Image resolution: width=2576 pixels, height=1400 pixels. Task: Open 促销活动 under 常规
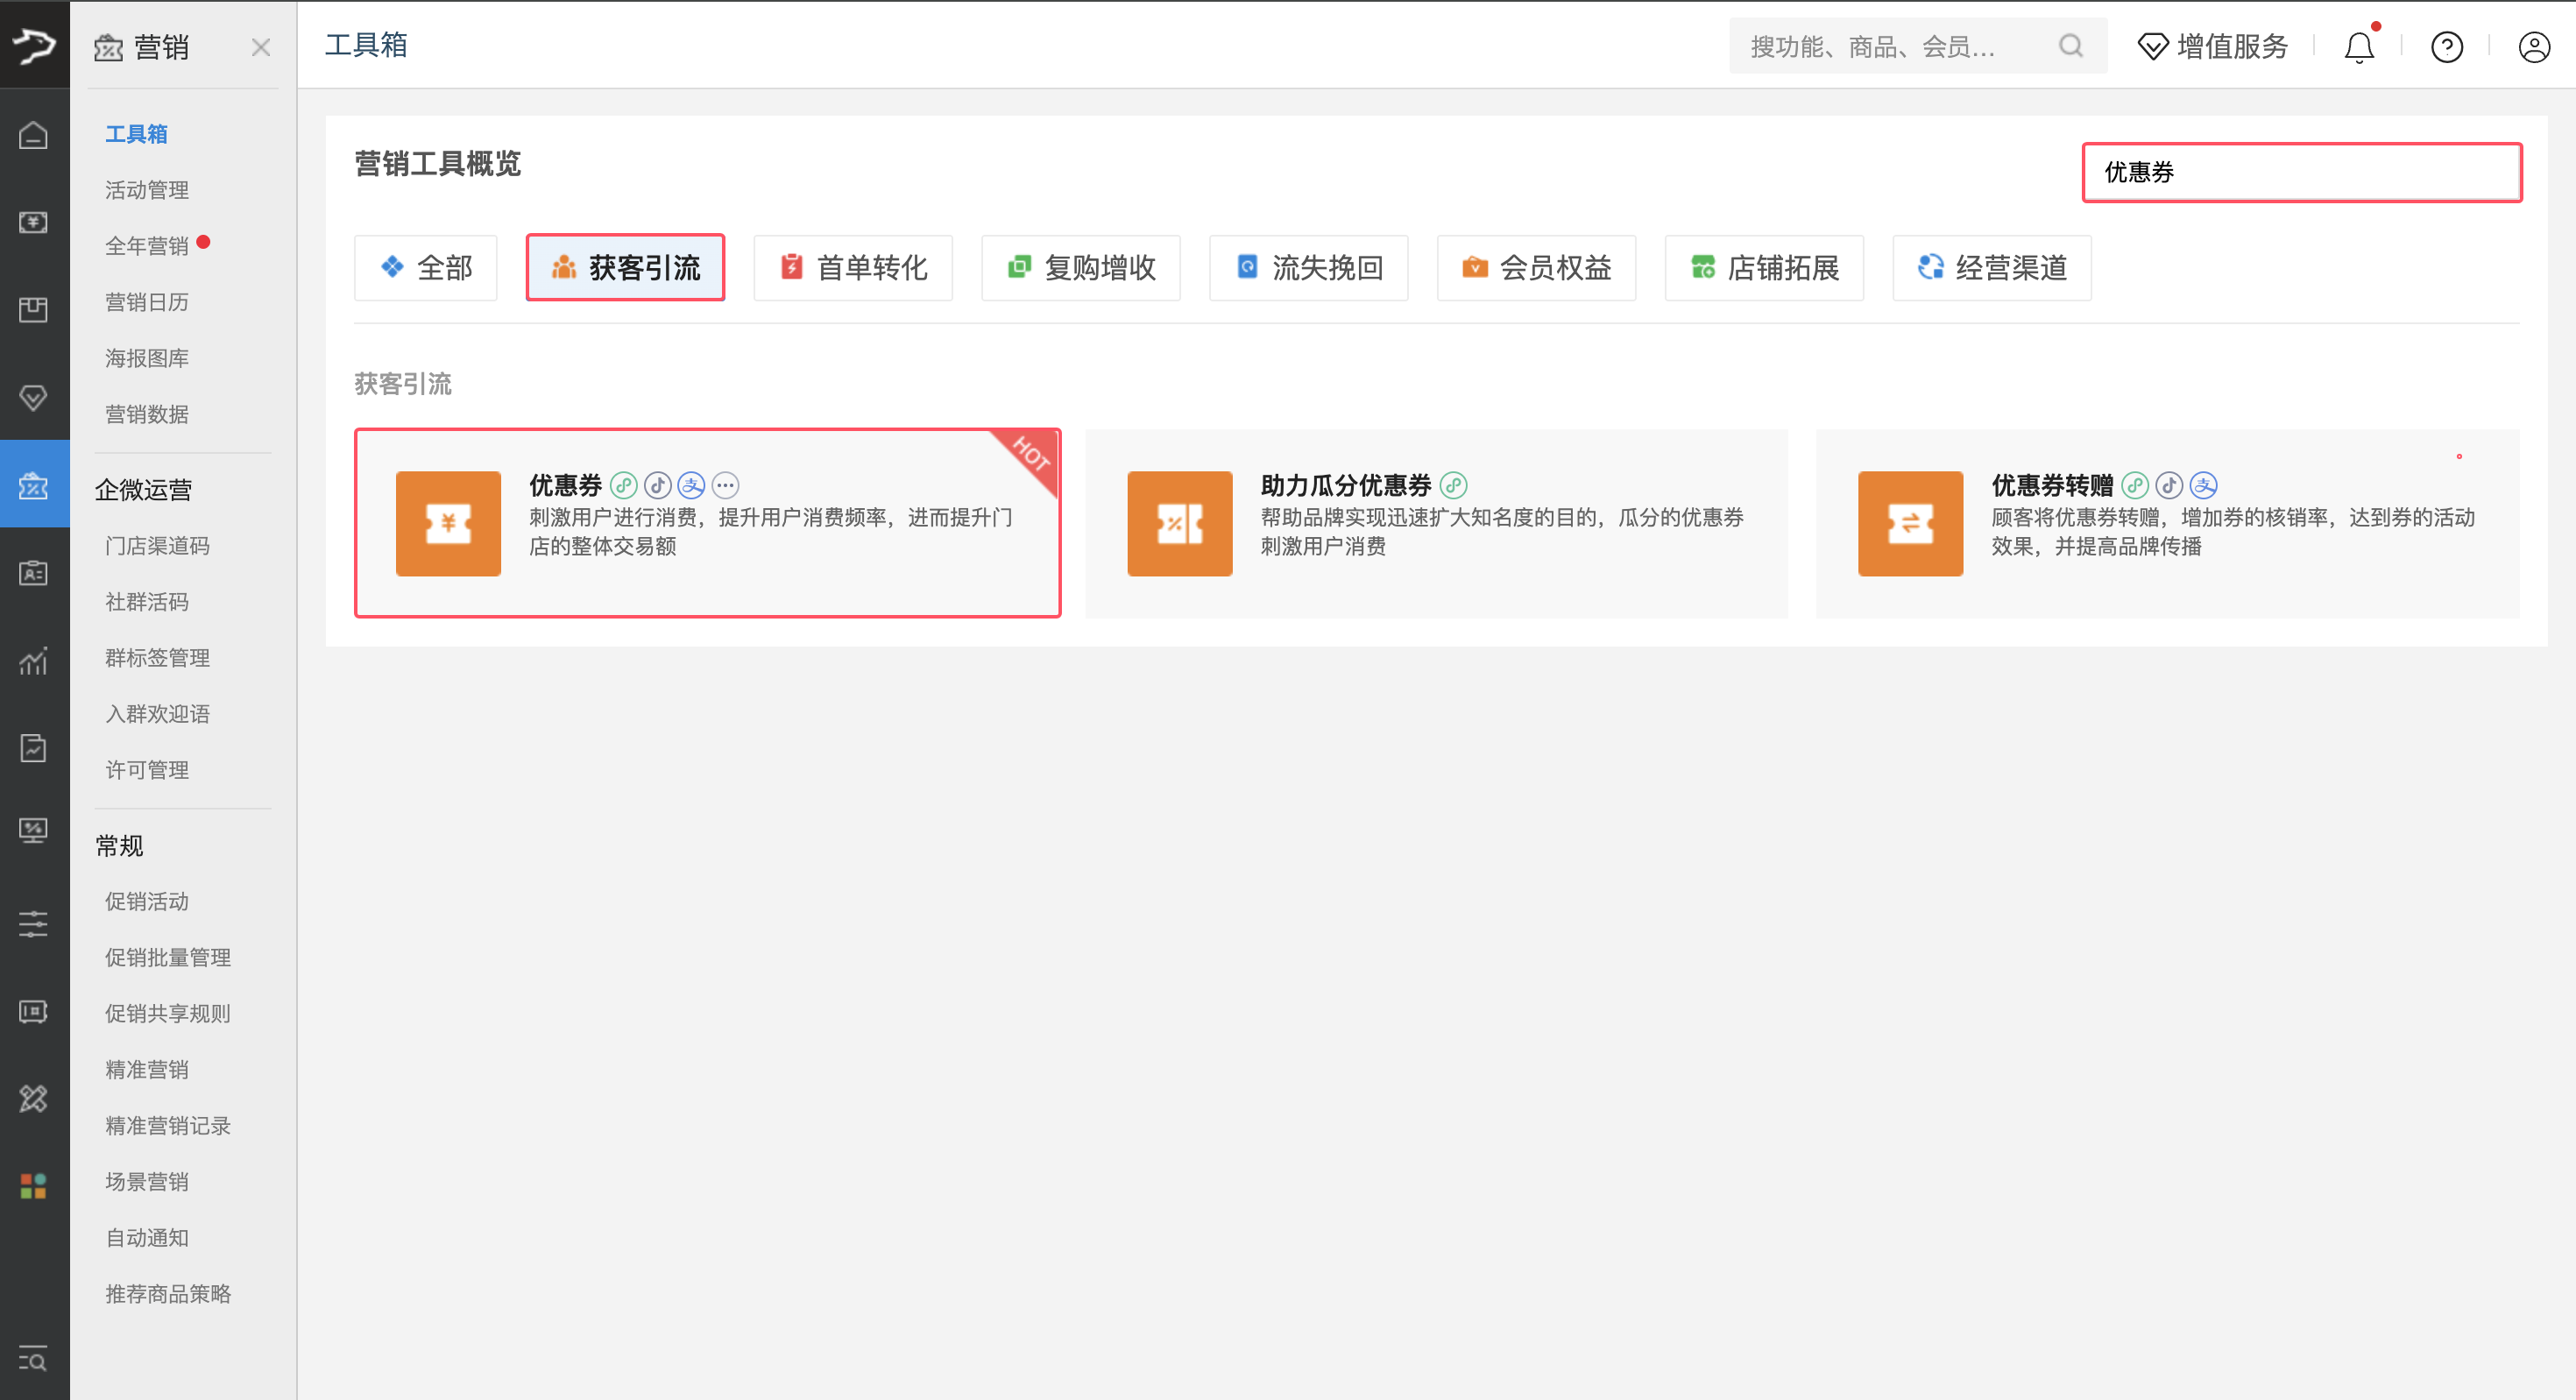[147, 902]
